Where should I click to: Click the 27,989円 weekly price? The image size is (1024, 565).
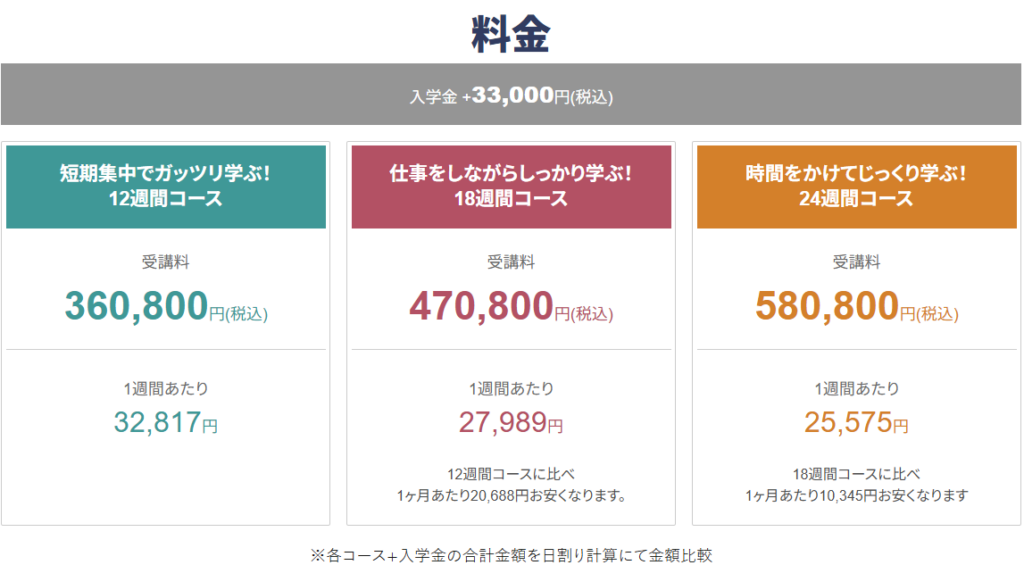tap(511, 423)
